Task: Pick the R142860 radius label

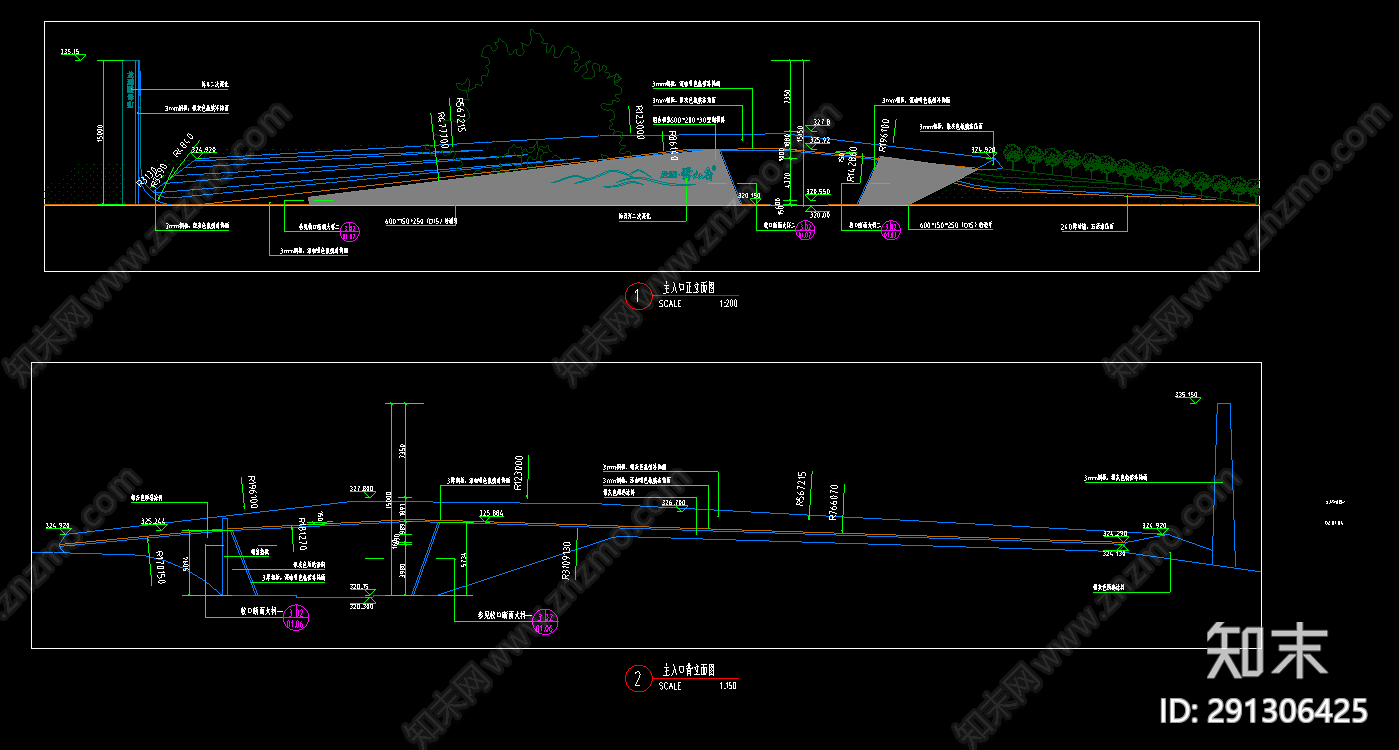Action: (853, 163)
